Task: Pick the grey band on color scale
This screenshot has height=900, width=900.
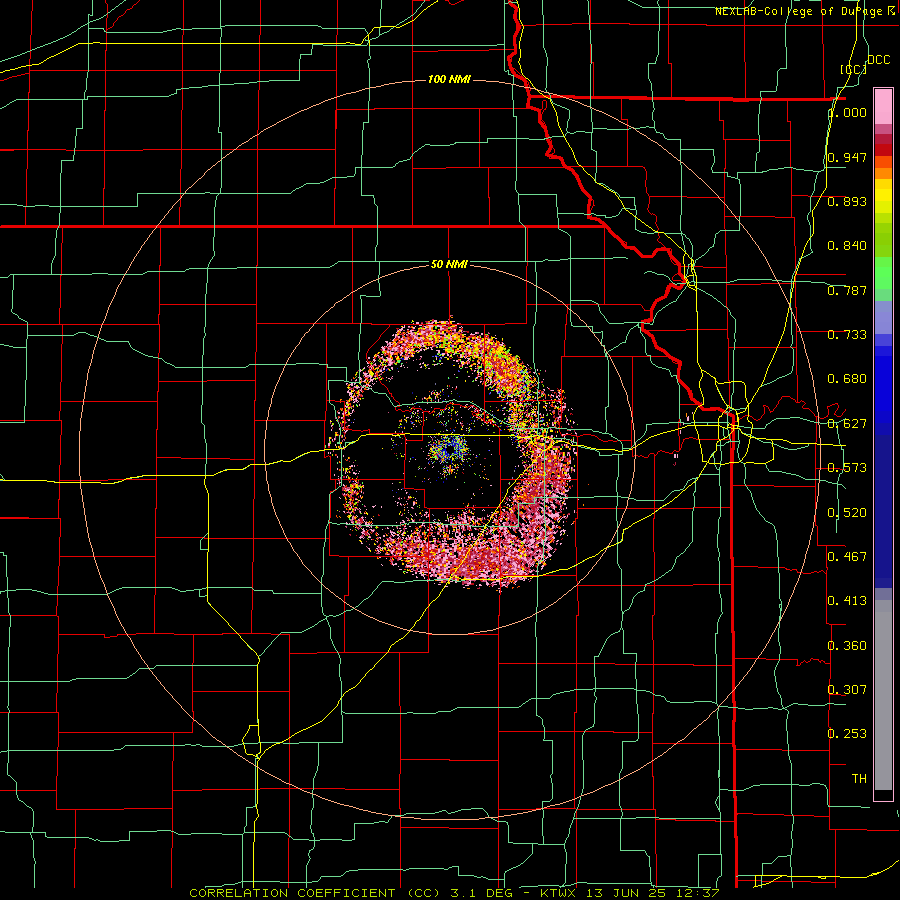Action: pyautogui.click(x=883, y=695)
